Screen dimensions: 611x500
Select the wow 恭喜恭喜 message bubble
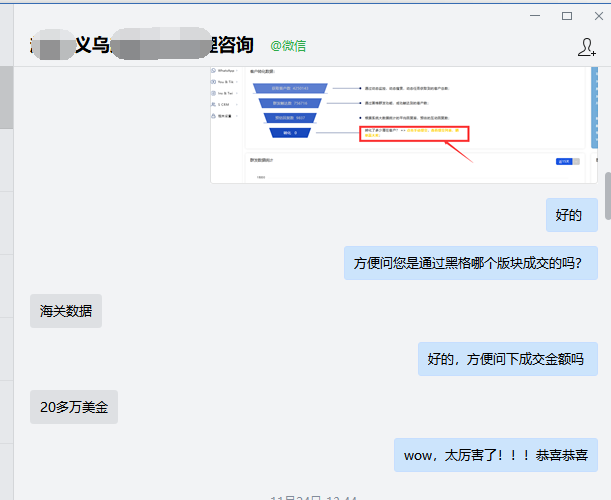[495, 455]
